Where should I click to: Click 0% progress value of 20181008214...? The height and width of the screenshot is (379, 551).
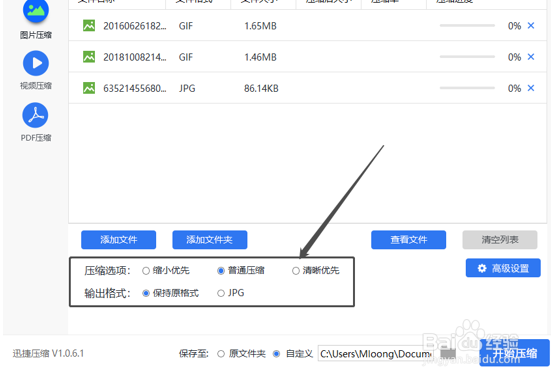tap(514, 57)
